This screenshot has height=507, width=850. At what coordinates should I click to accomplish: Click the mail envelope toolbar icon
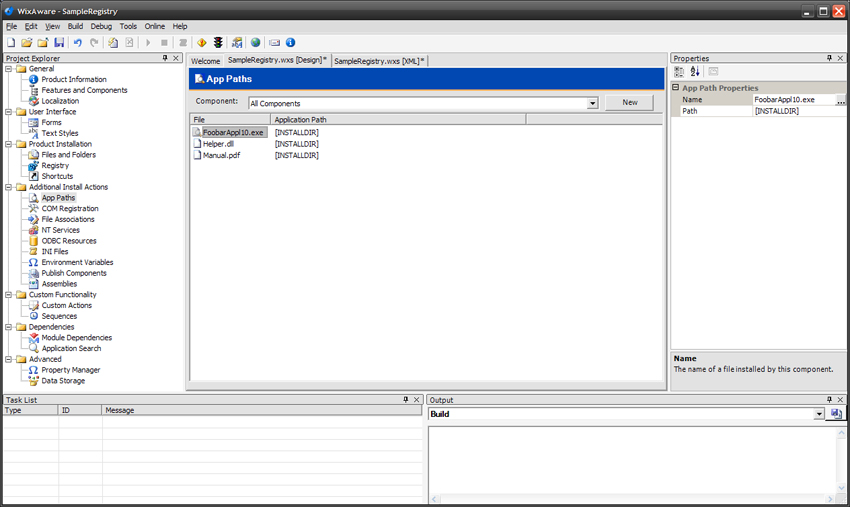point(275,42)
